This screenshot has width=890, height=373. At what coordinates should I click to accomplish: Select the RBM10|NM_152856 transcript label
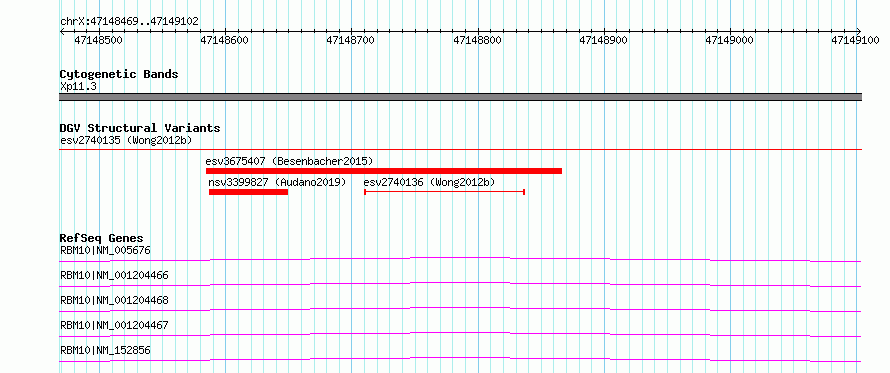106,350
